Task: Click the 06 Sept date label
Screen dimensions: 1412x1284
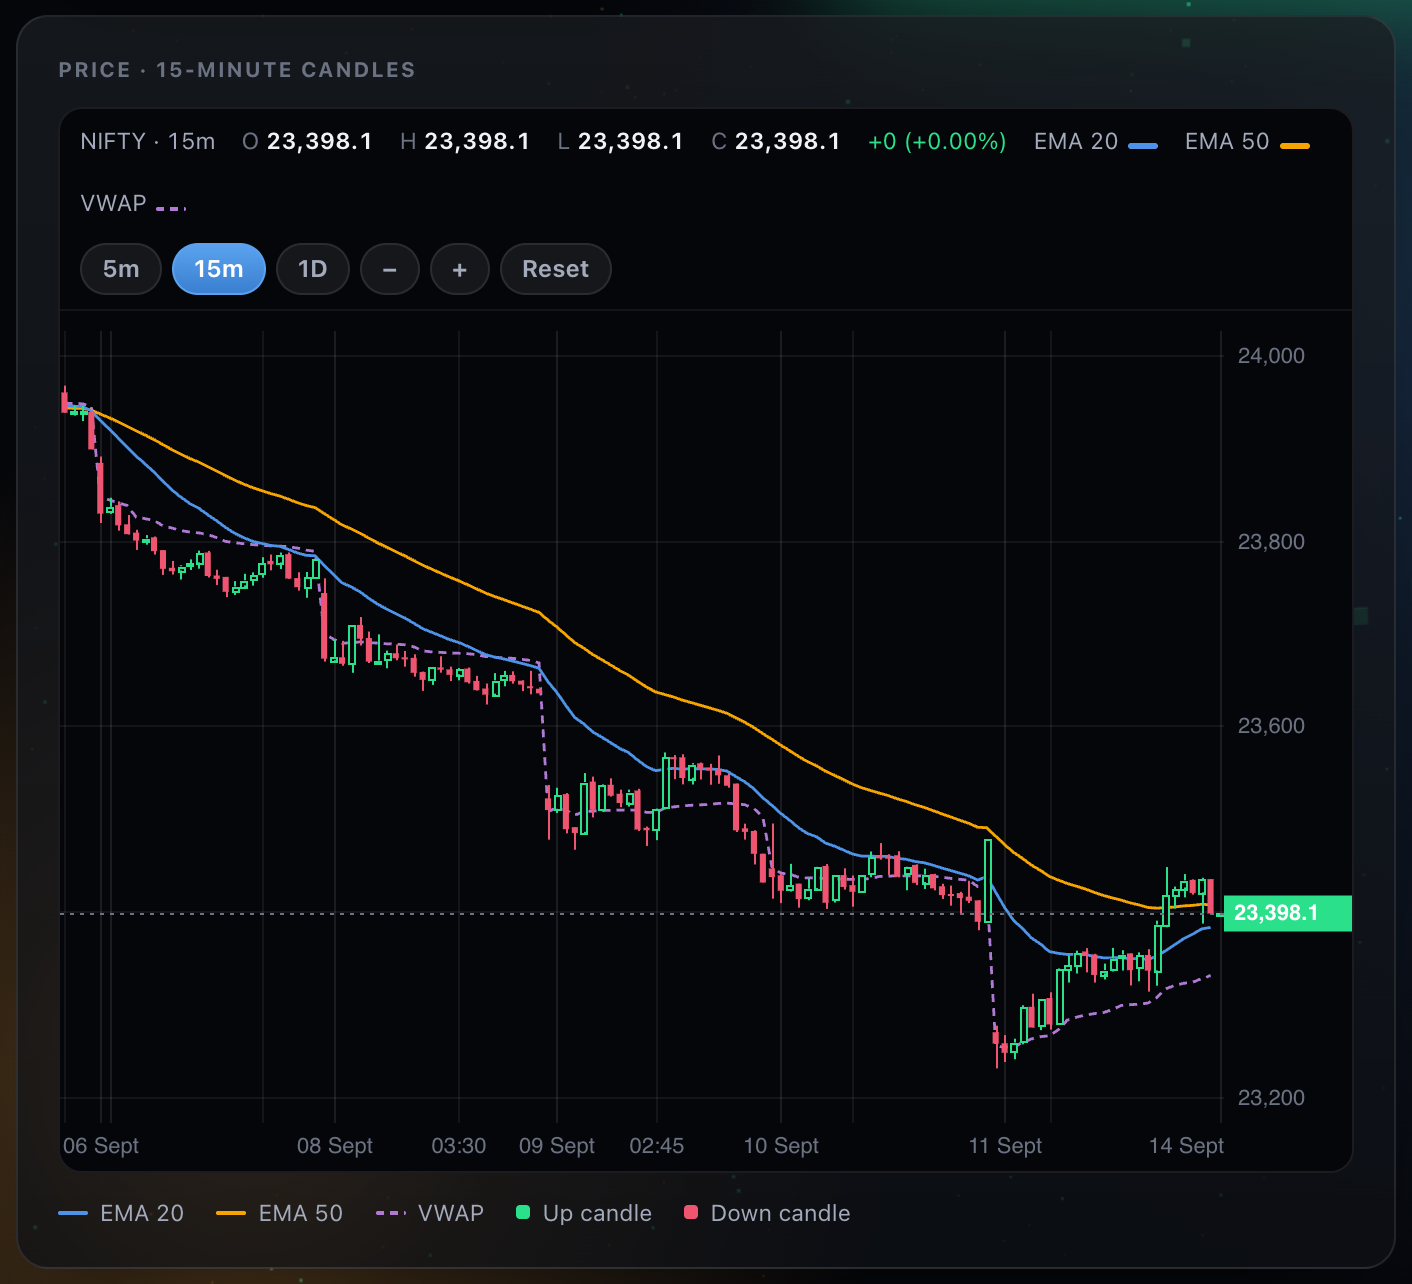Action: tap(101, 1146)
